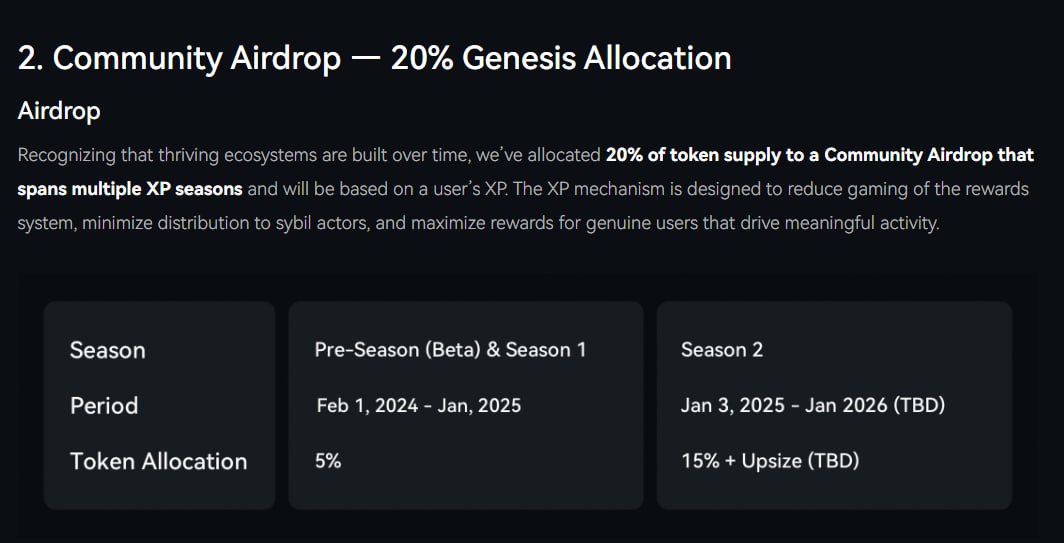Click the "Airdrop" subheading
This screenshot has height=543, width=1064.
pyautogui.click(x=59, y=111)
